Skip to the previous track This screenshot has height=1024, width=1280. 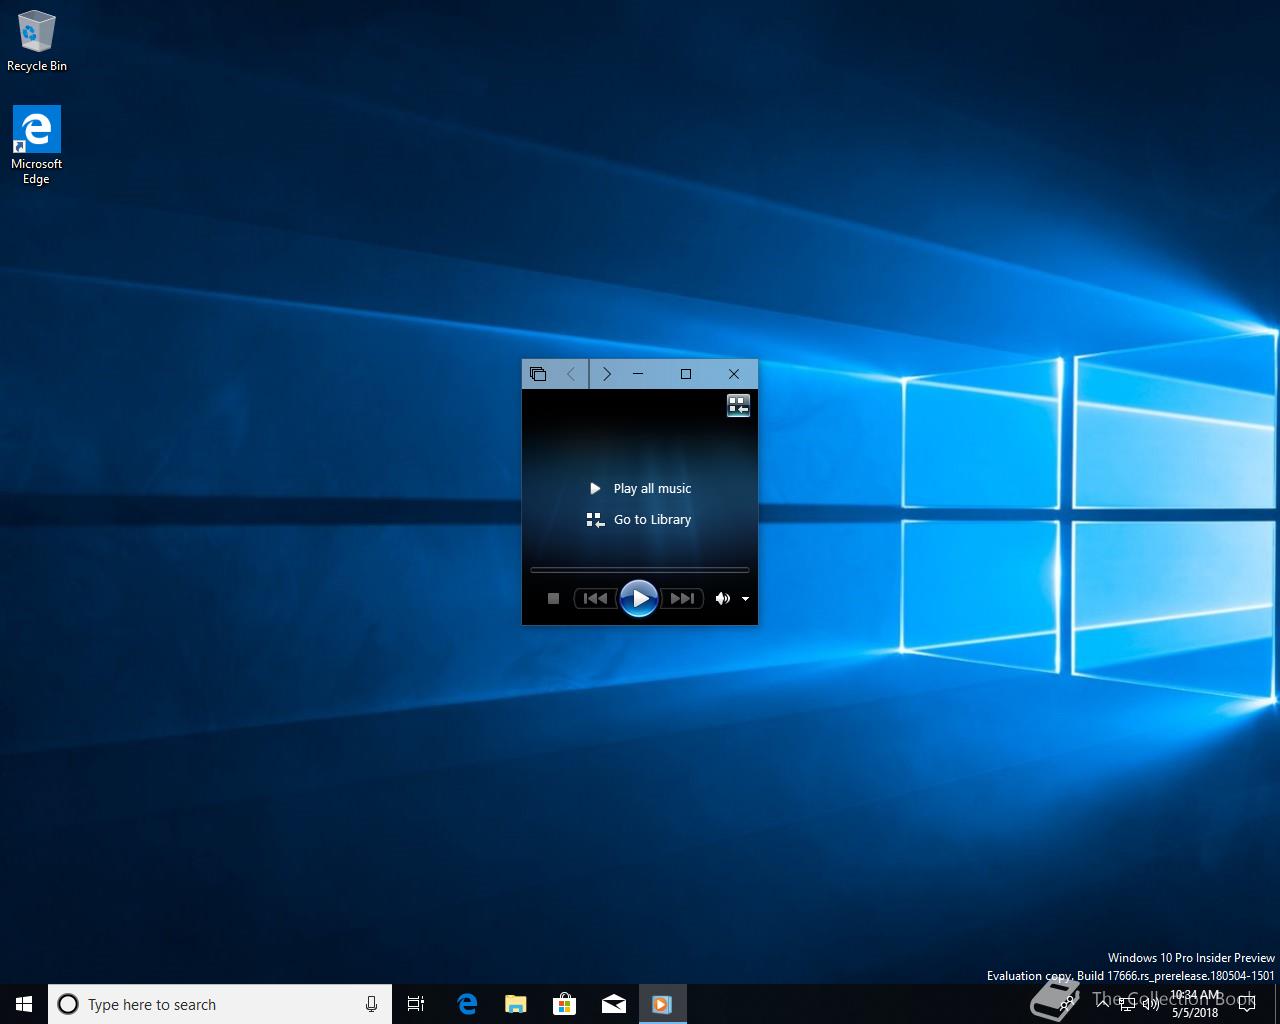point(595,598)
